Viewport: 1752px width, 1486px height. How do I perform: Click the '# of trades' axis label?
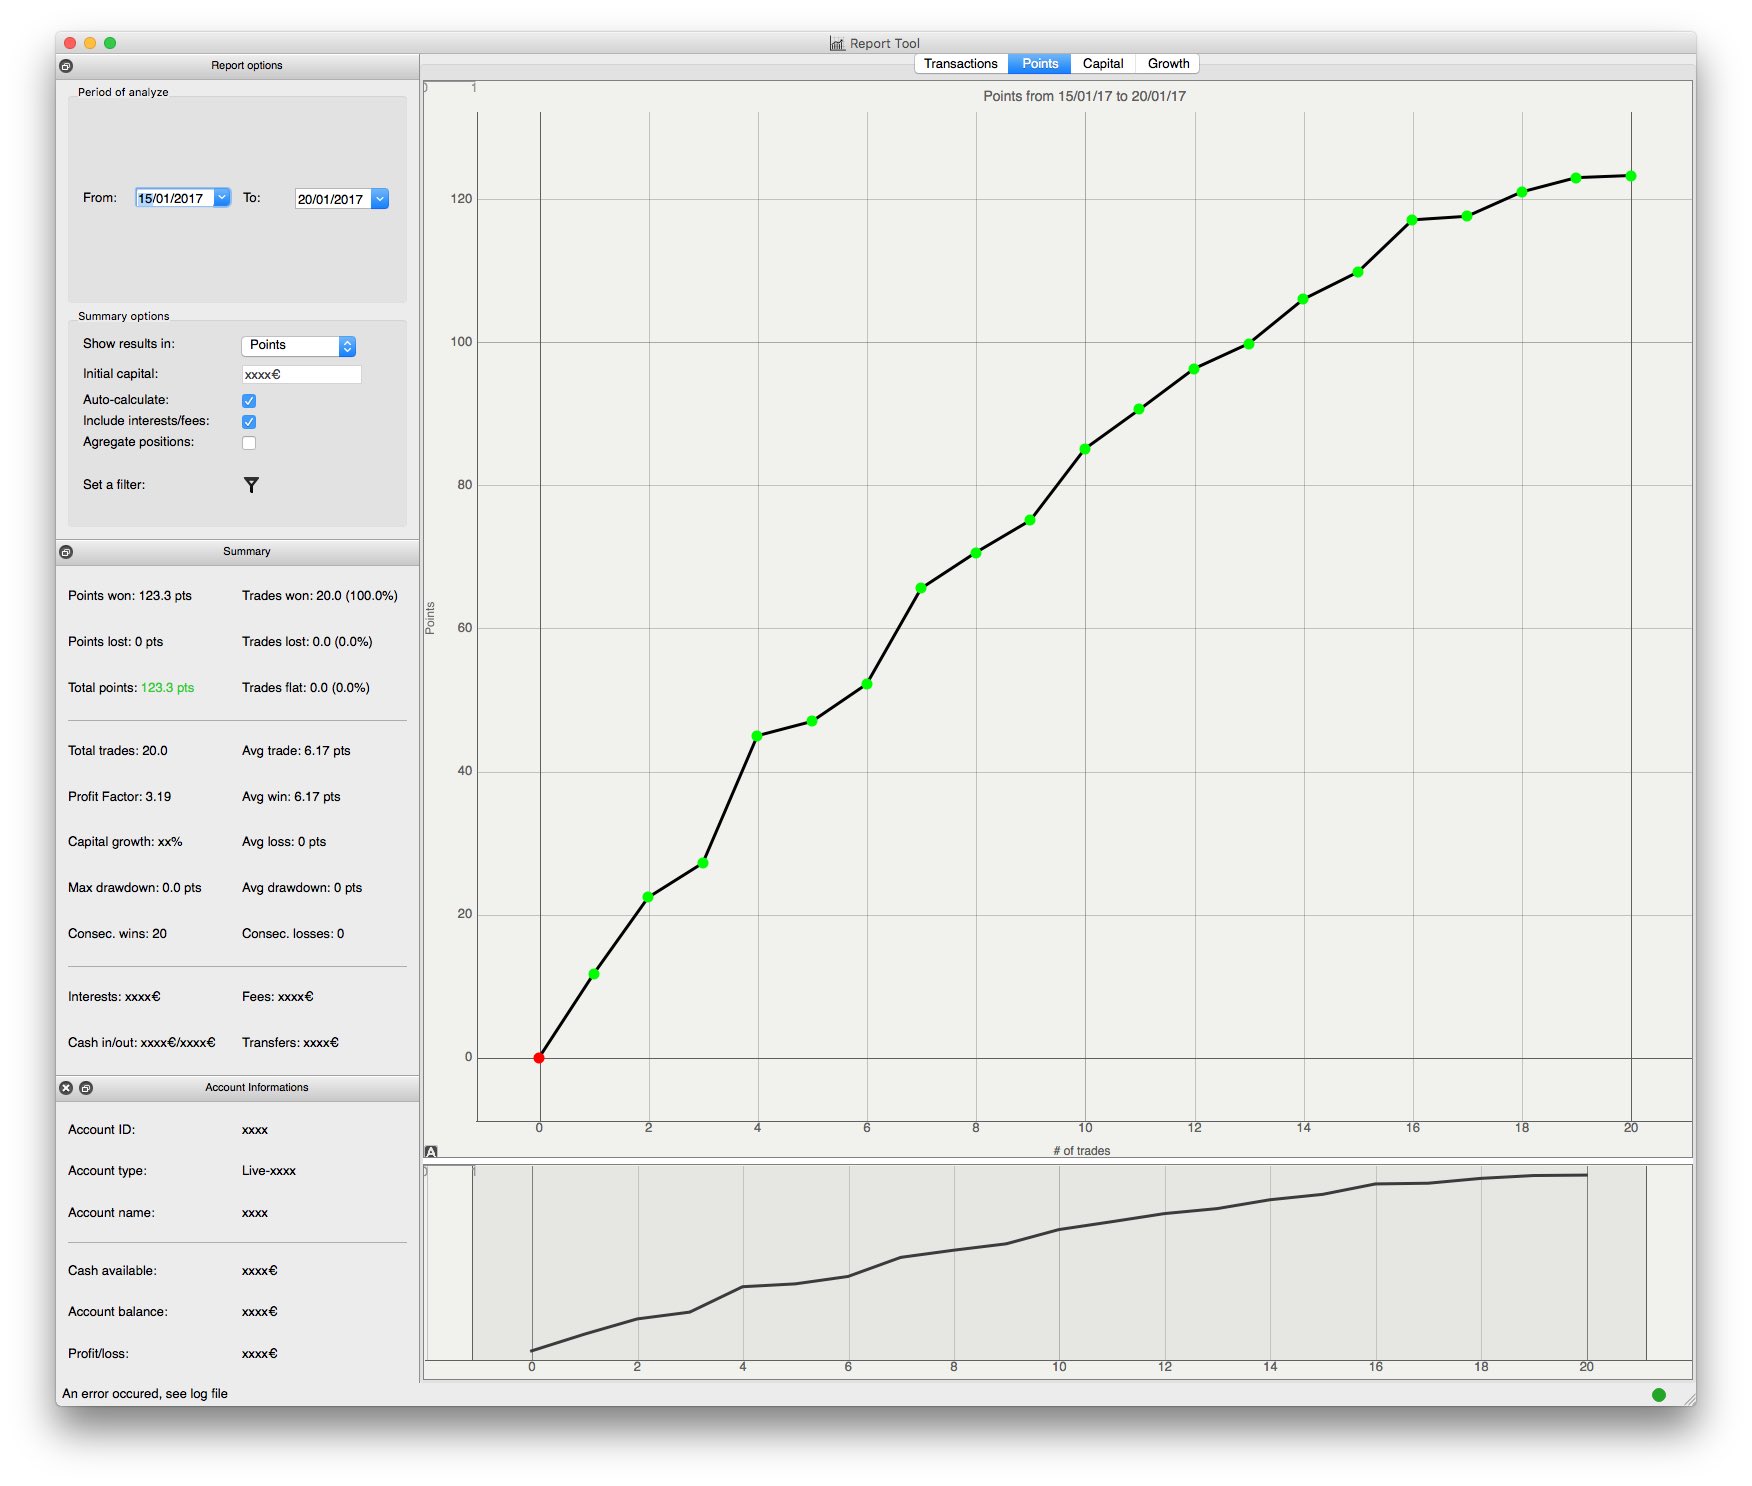[1082, 1151]
